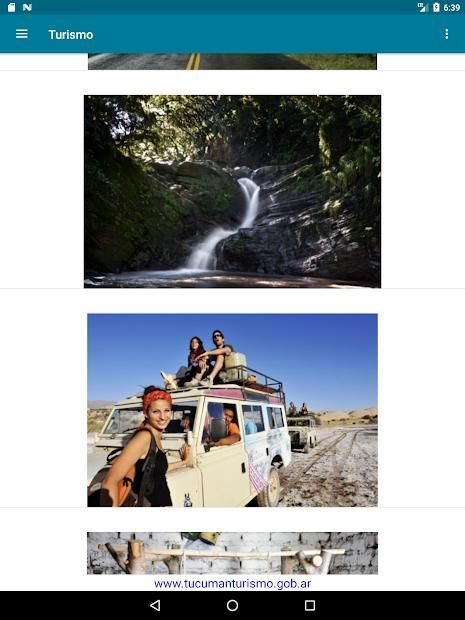This screenshot has width=465, height=620.
Task: Tap the second jeep in the background
Action: (x=302, y=429)
